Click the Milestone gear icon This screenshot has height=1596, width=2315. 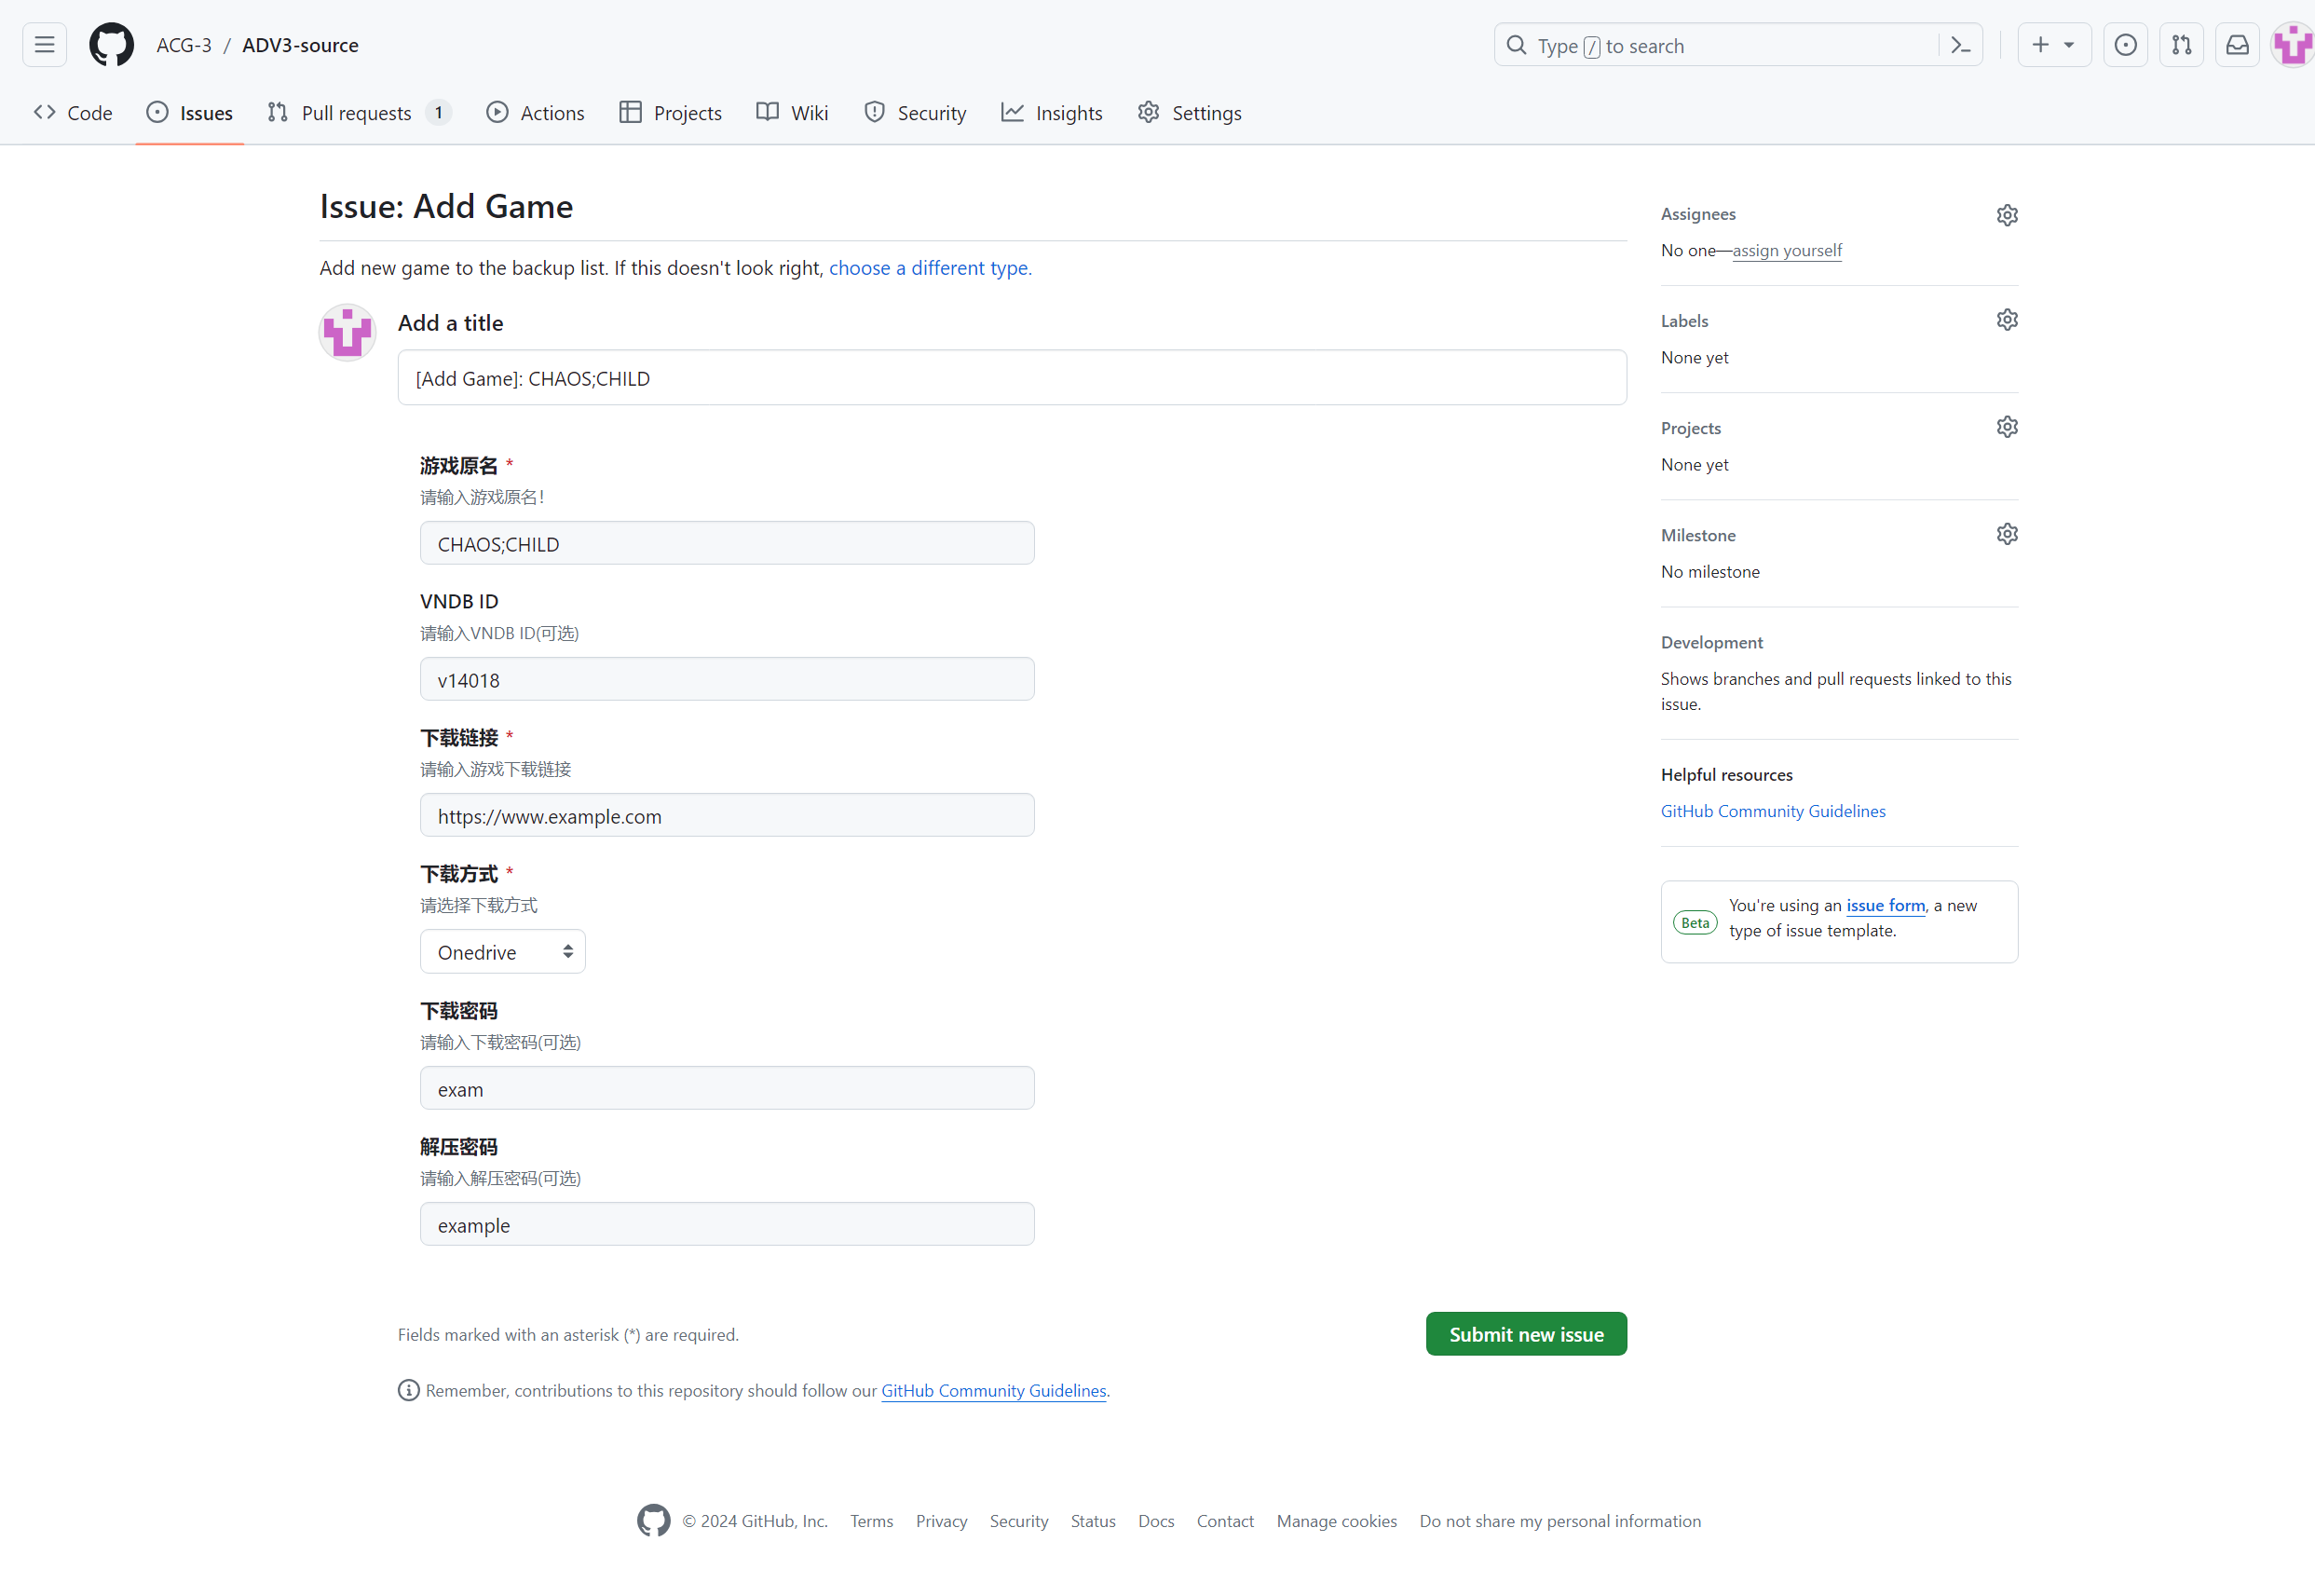(2006, 534)
